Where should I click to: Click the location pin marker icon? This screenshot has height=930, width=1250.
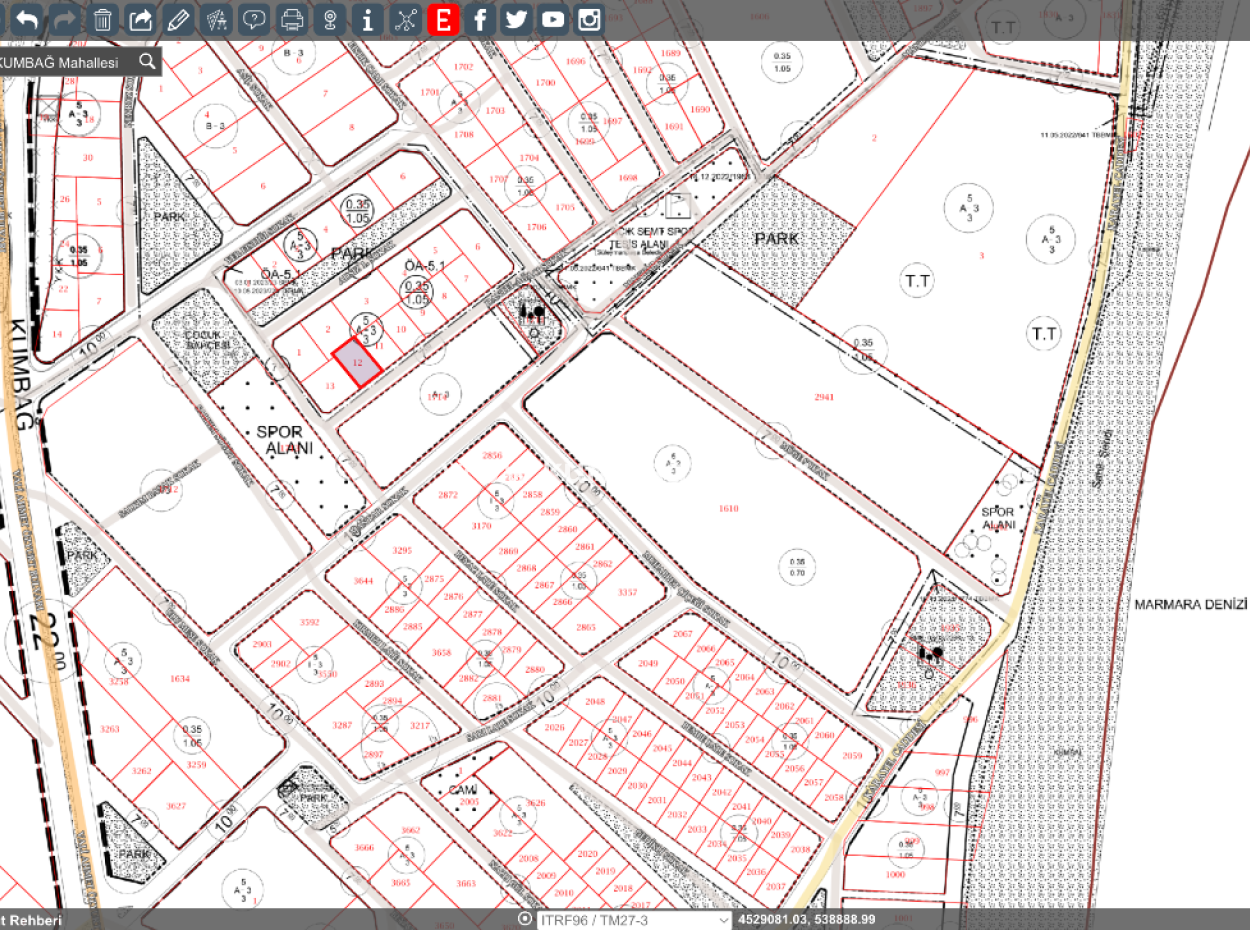click(x=329, y=19)
